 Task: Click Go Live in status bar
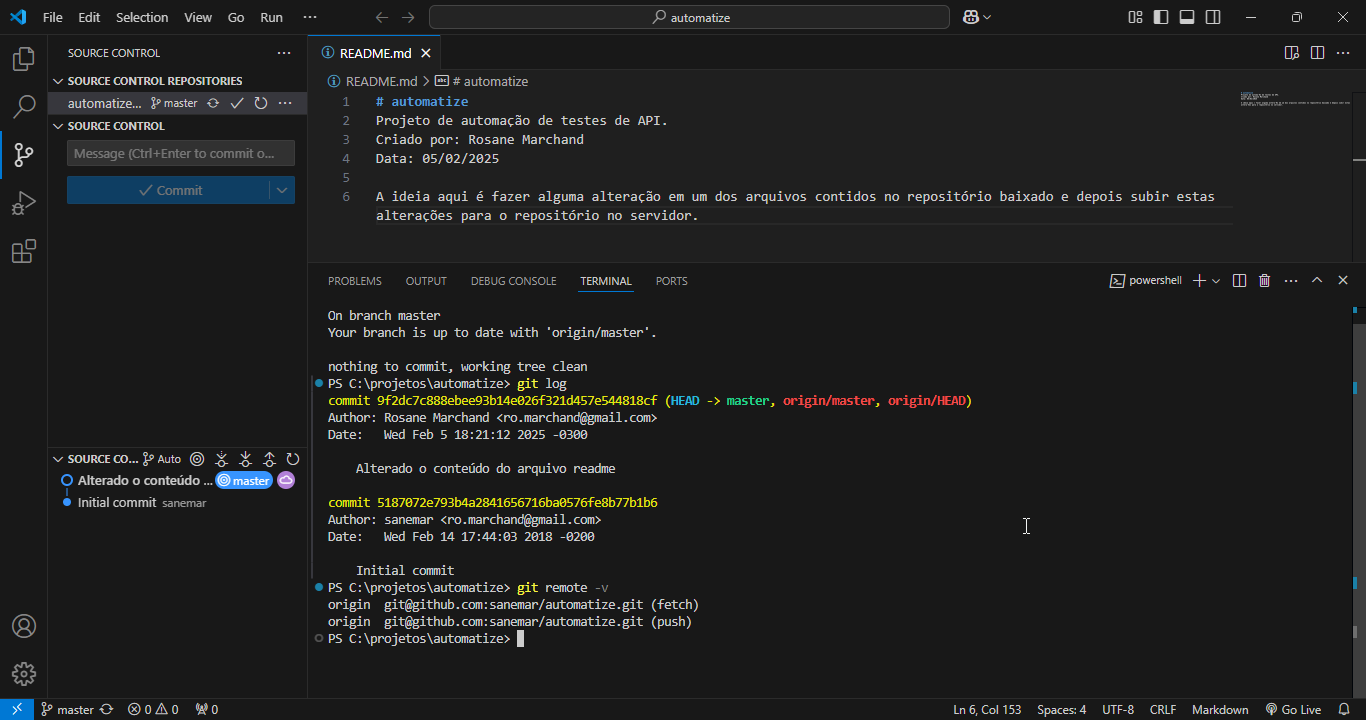click(x=1293, y=709)
